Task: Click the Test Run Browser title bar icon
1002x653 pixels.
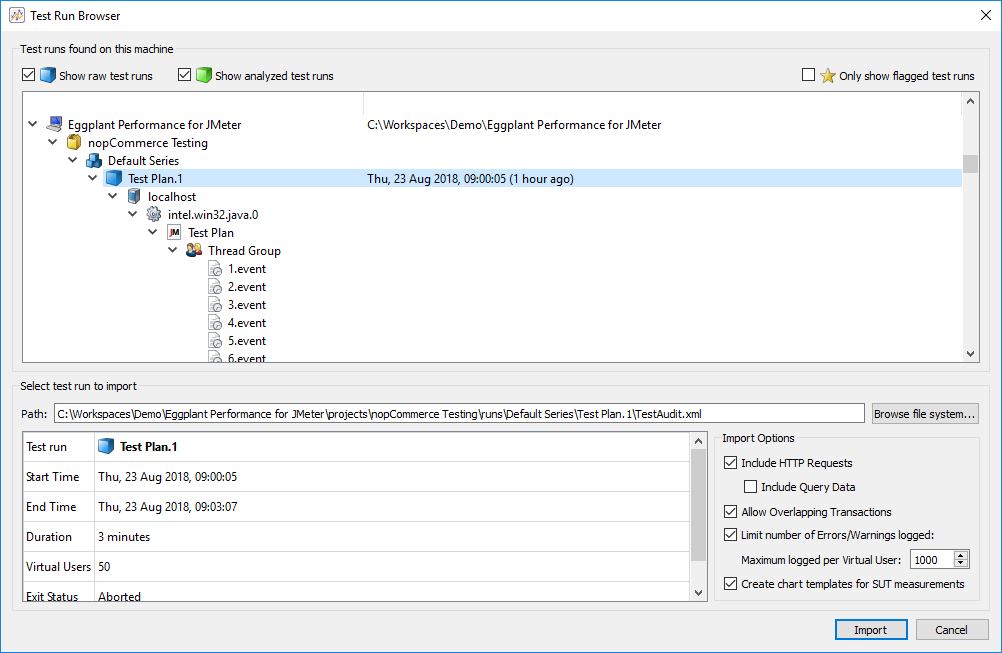Action: coord(17,15)
